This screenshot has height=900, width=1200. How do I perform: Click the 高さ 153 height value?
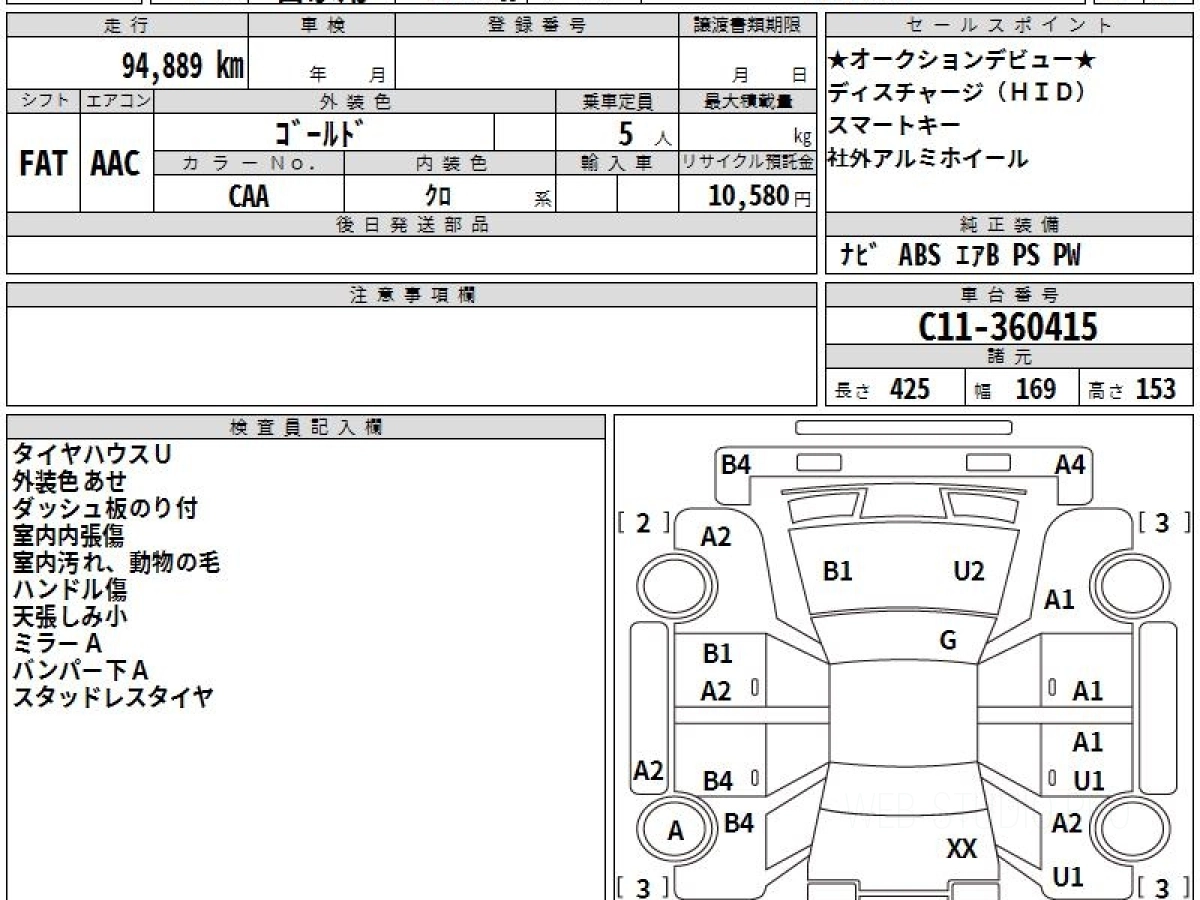pyautogui.click(x=1133, y=389)
